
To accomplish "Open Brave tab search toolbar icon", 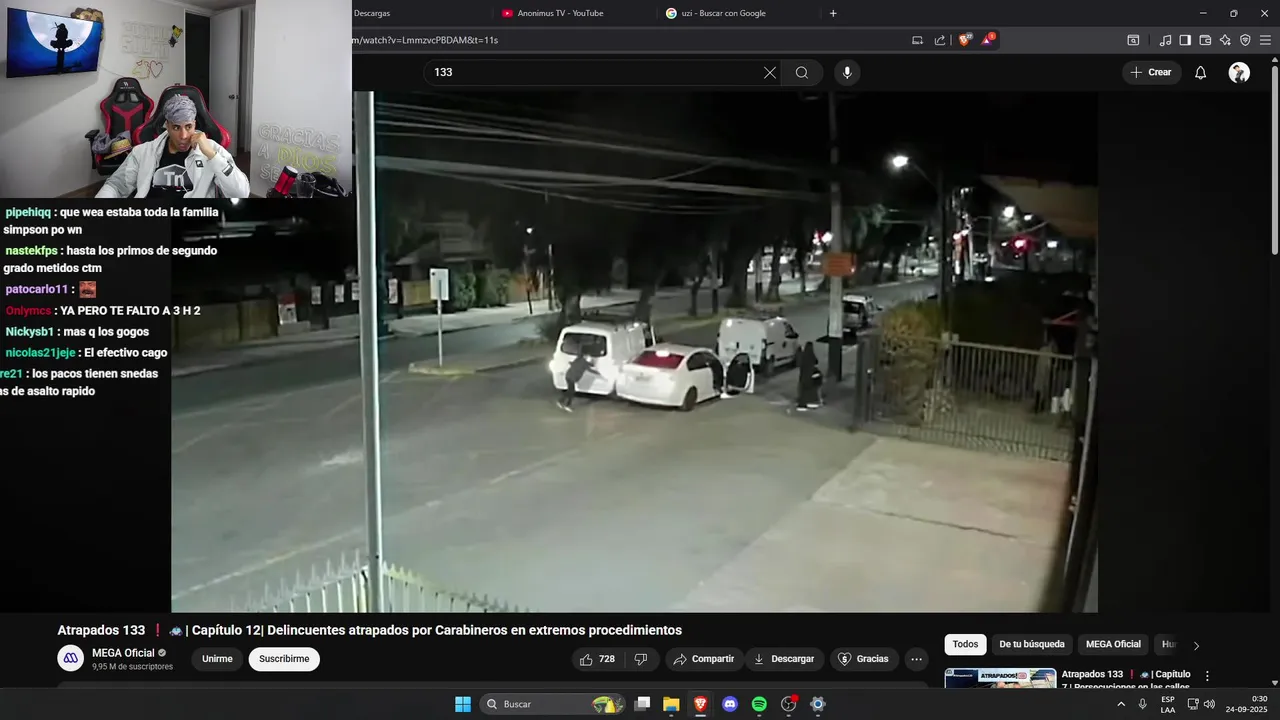I will pos(1133,40).
